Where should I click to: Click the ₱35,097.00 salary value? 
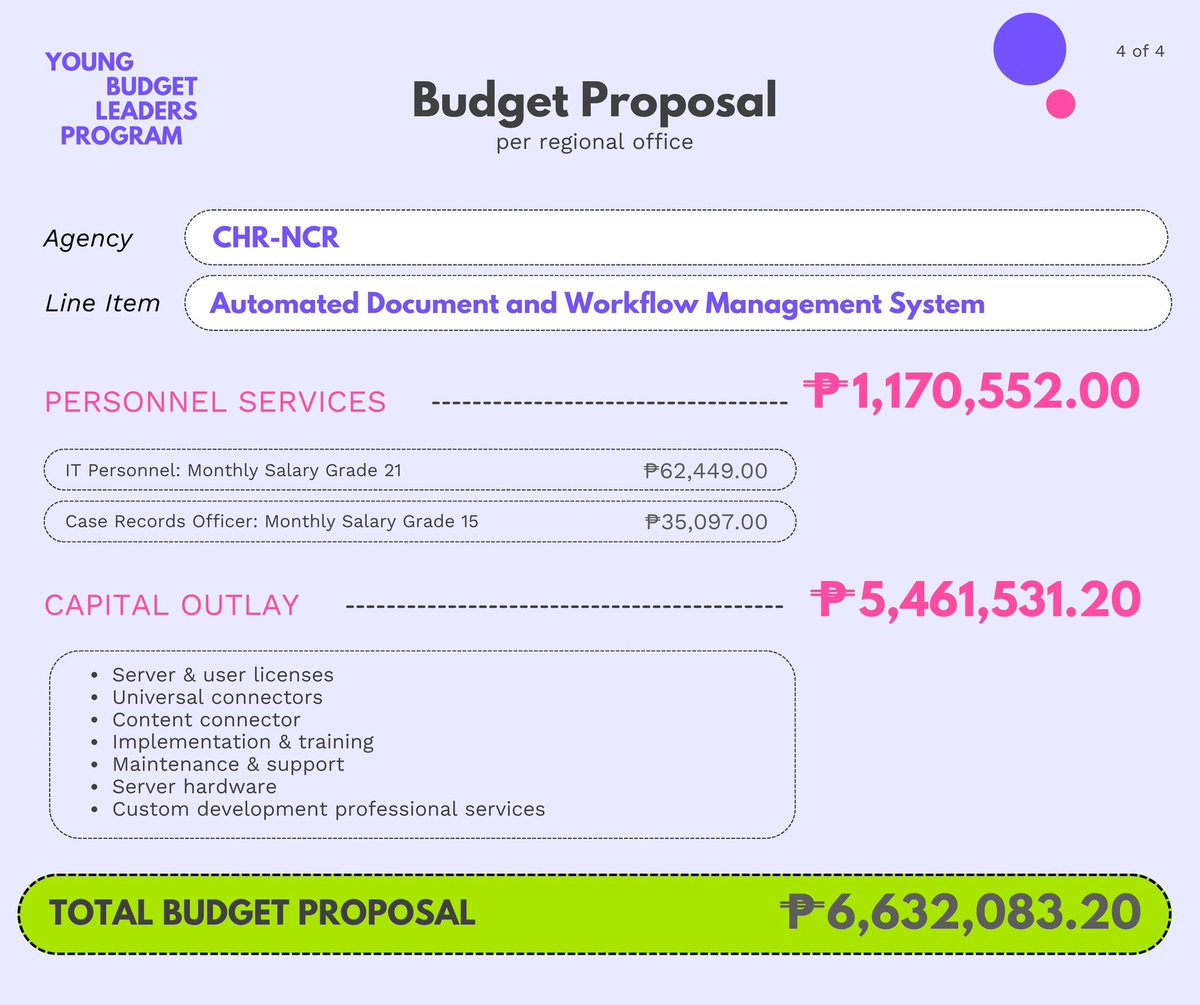point(707,522)
